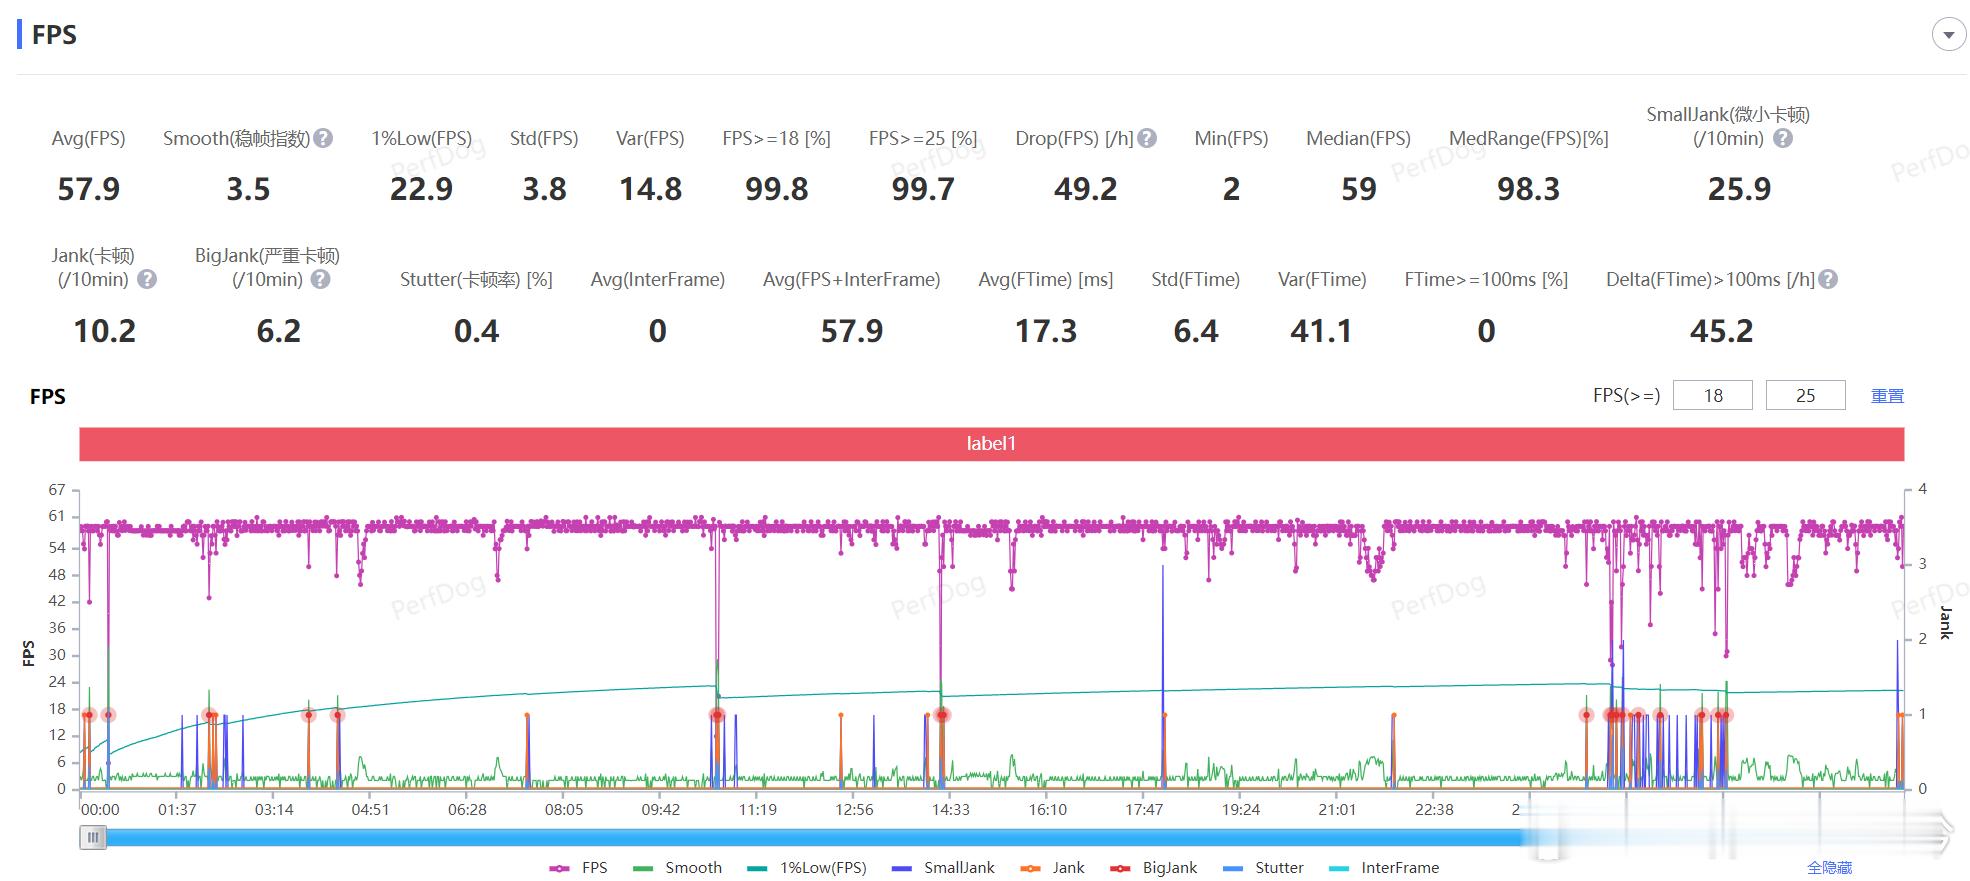Image resolution: width=1970 pixels, height=881 pixels.
Task: Toggle the SmallJank legend series
Action: point(943,868)
